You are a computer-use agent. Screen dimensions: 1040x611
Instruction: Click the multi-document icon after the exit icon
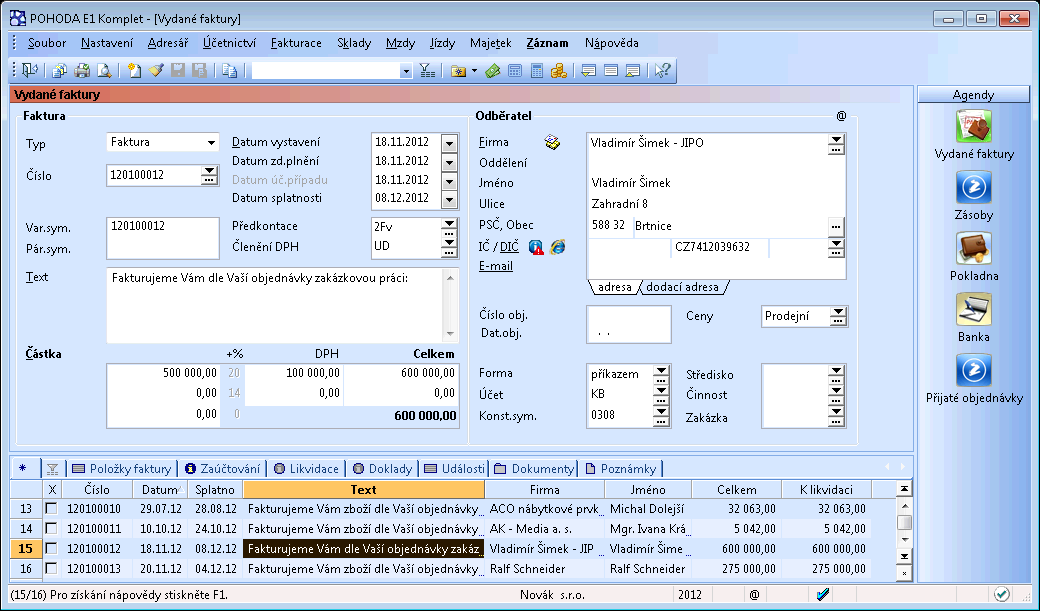click(60, 70)
